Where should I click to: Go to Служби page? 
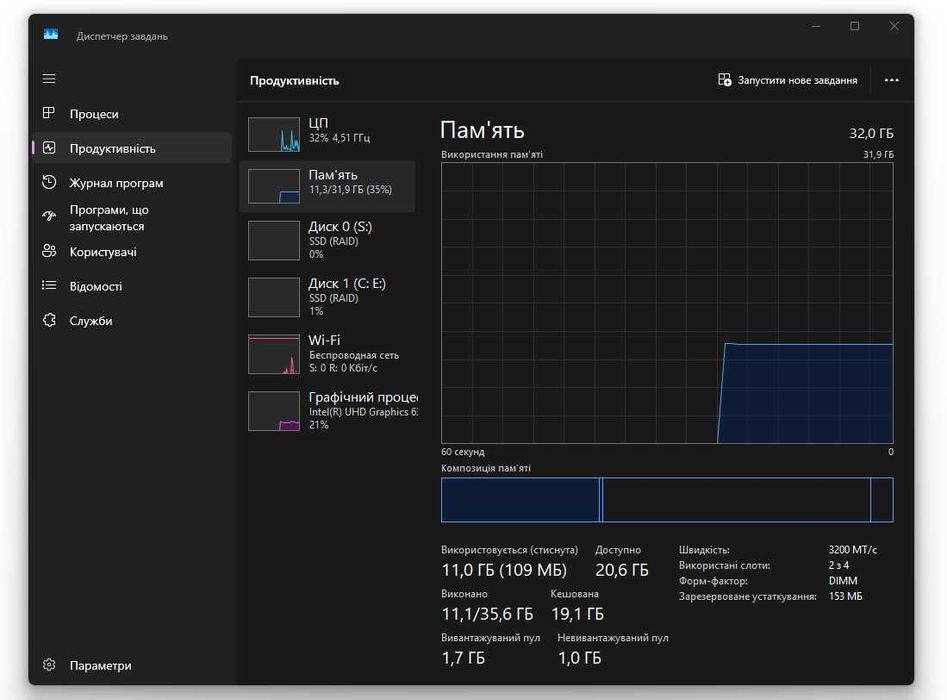(132, 320)
